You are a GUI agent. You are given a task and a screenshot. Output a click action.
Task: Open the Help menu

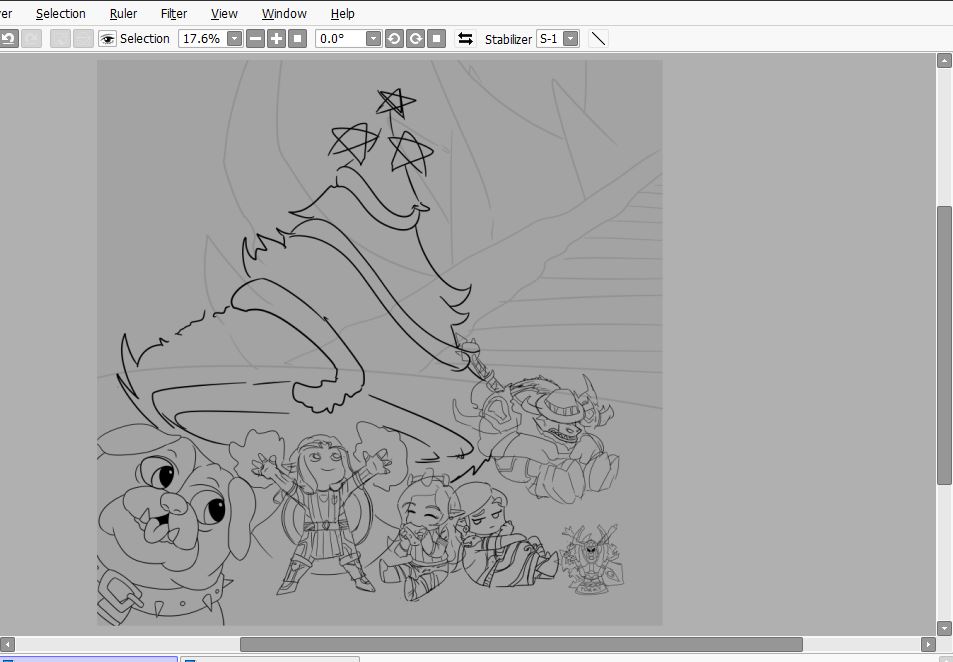click(342, 13)
